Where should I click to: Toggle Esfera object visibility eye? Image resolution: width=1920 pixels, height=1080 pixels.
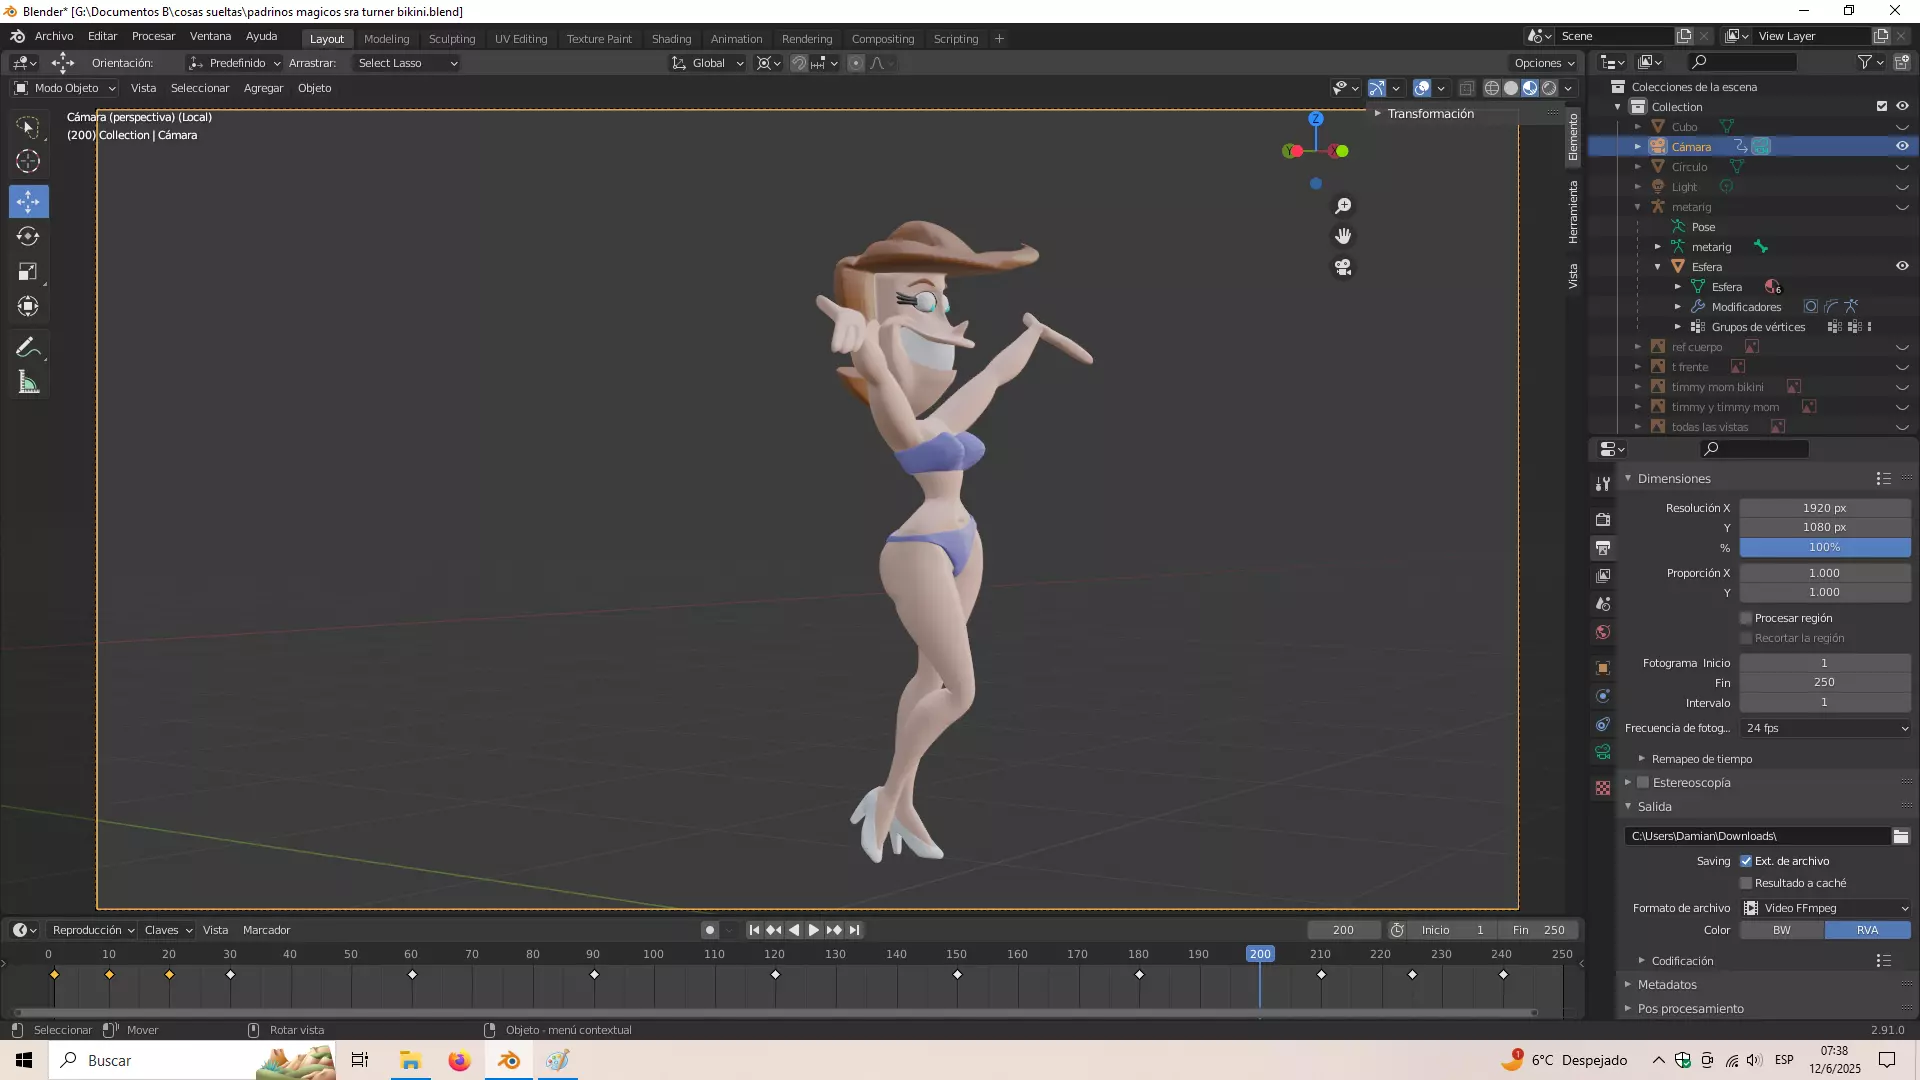[x=1902, y=266]
